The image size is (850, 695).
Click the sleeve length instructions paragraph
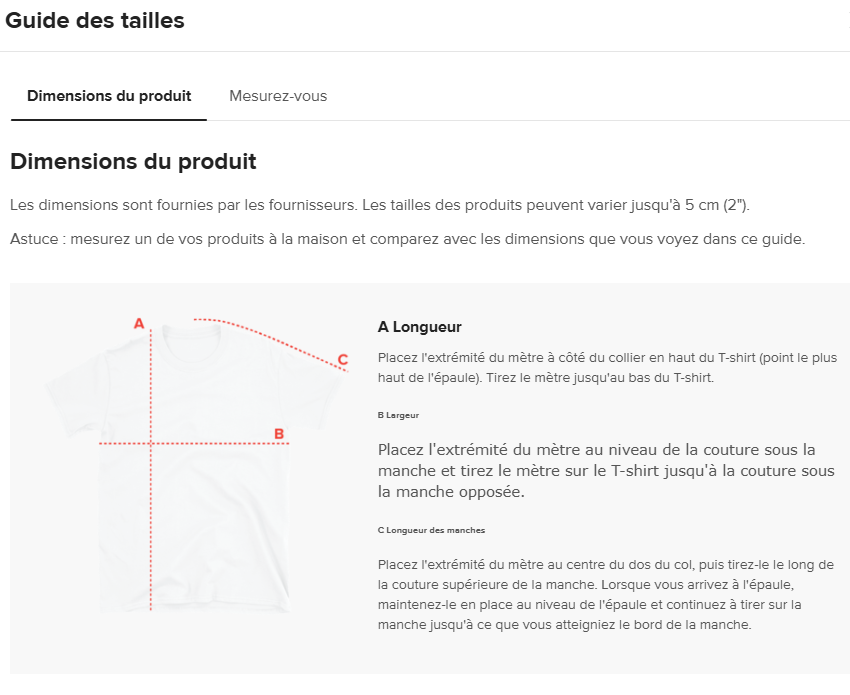coord(607,595)
